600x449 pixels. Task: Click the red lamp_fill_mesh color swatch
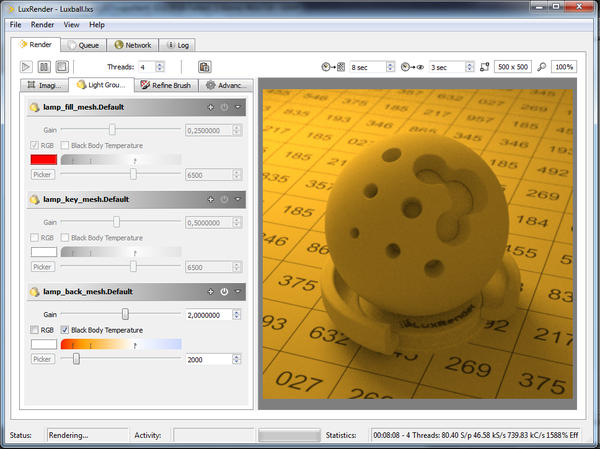pos(44,160)
